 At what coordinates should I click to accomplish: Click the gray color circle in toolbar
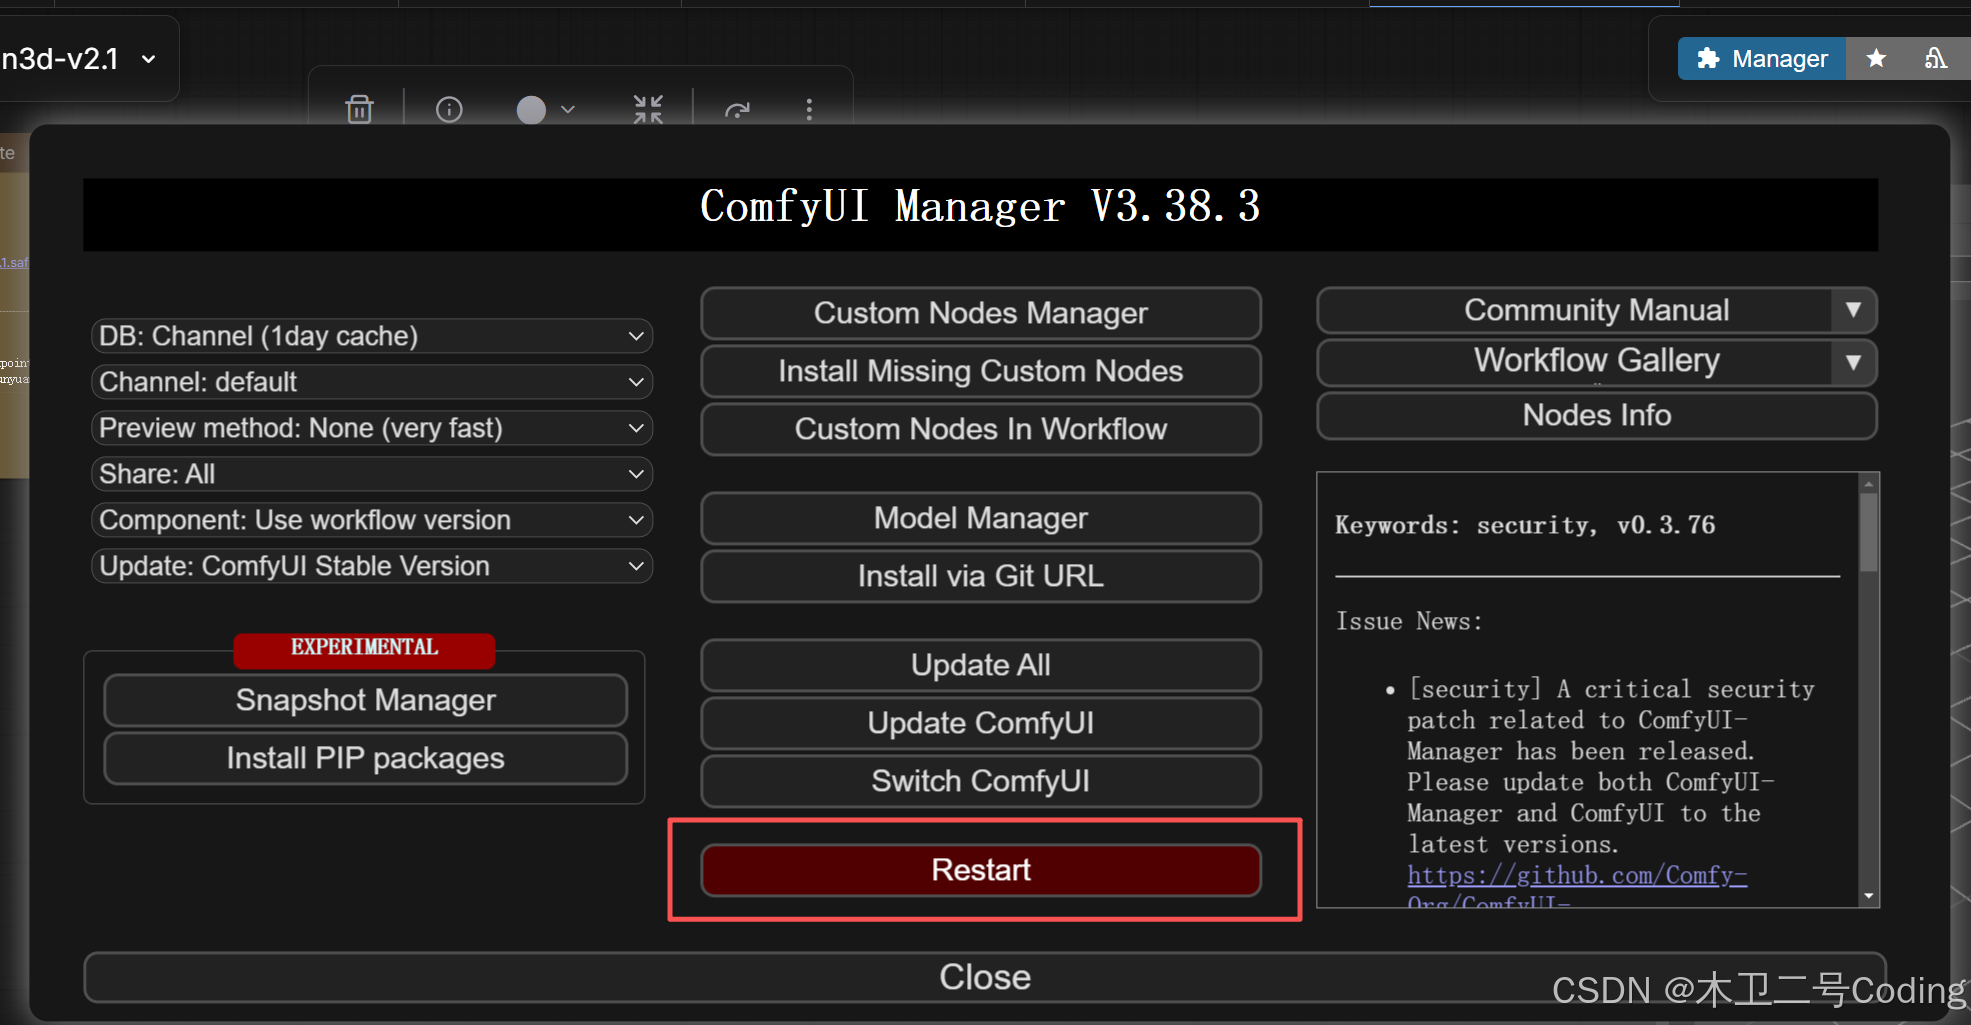point(531,109)
